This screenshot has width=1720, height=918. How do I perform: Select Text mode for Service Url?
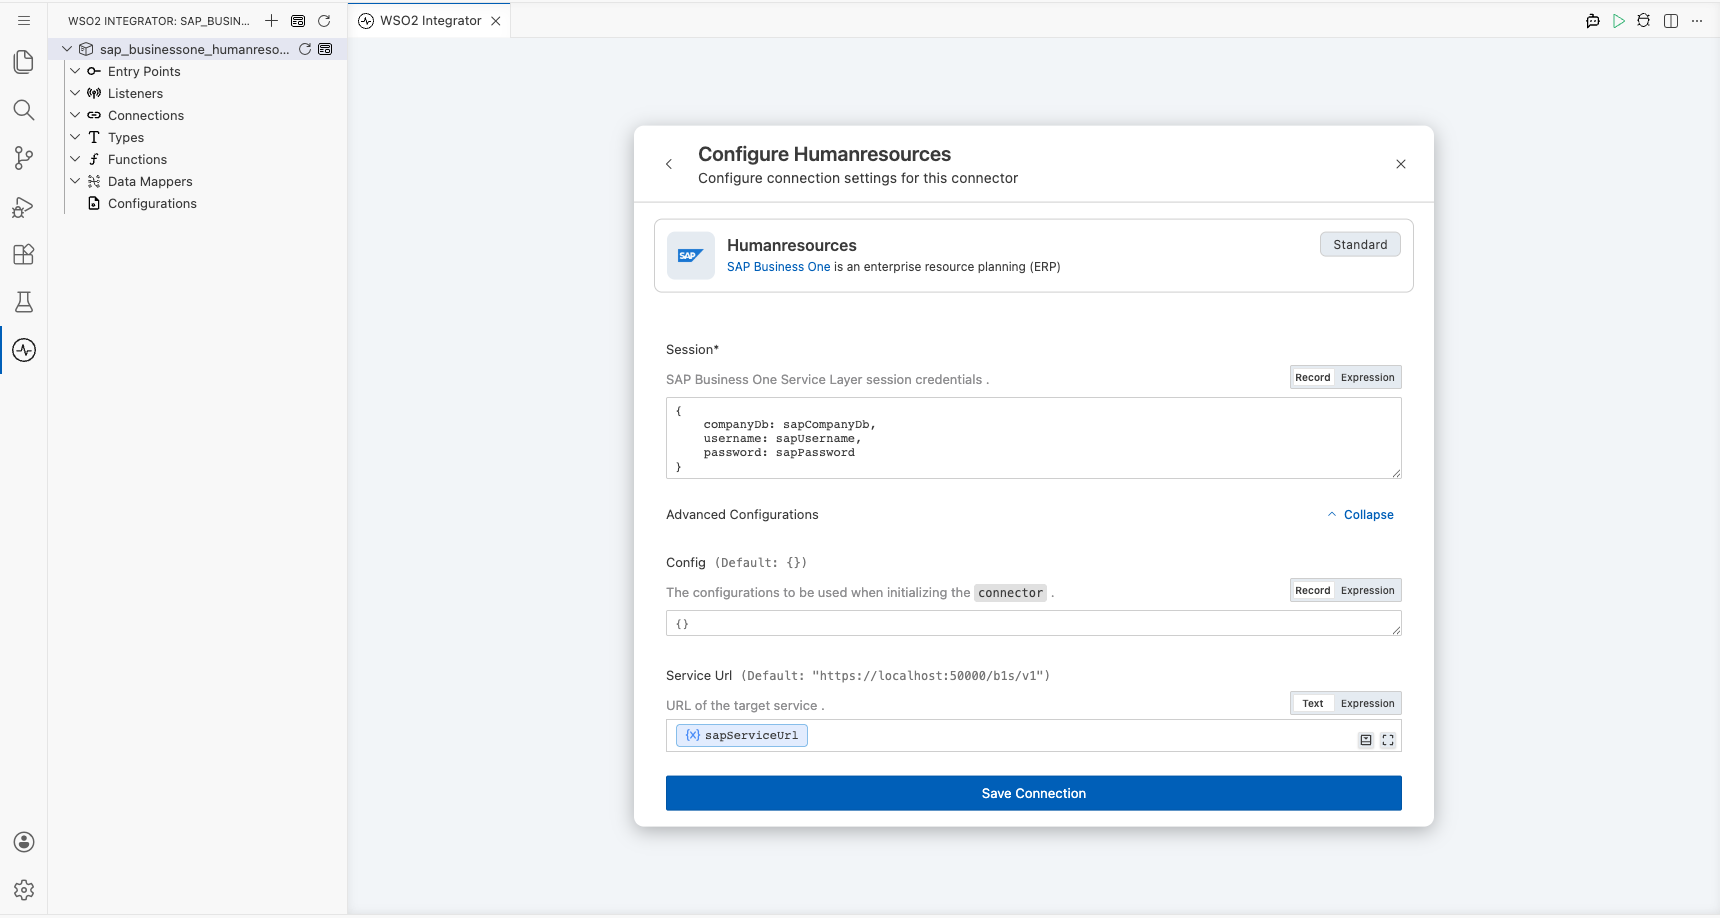(1313, 704)
